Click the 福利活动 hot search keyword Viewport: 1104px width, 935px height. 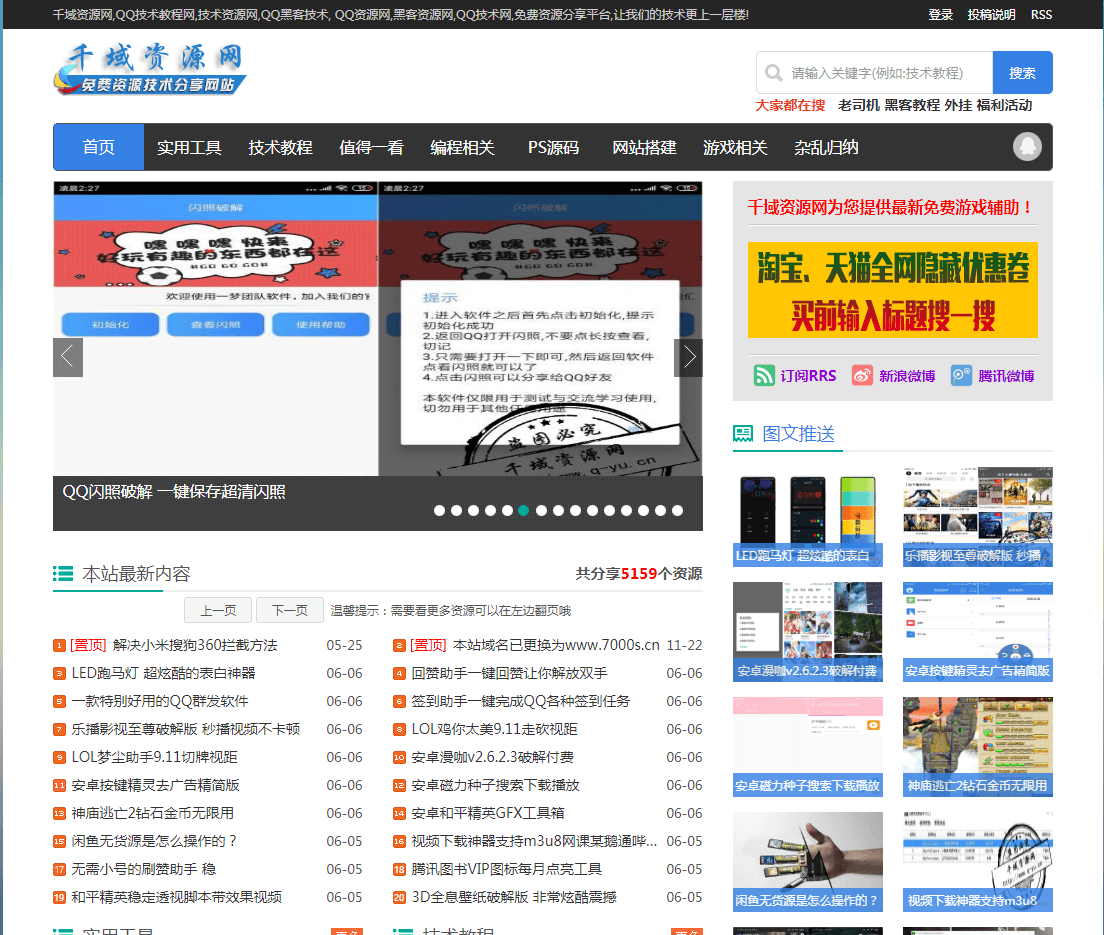point(1004,105)
